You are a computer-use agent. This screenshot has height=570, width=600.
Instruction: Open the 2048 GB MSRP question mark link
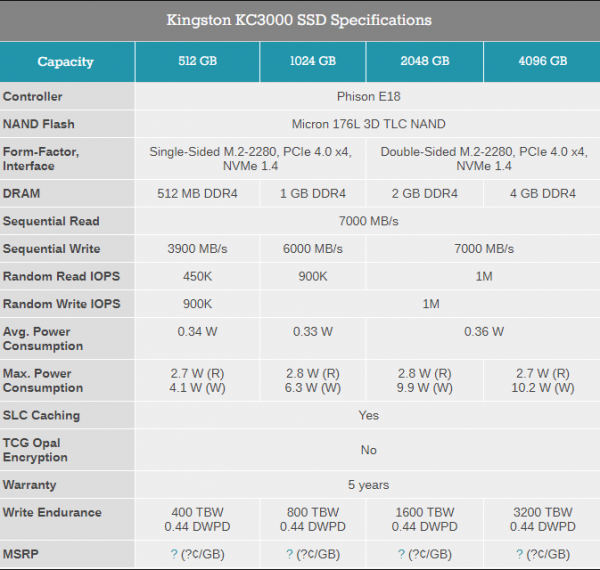pyautogui.click(x=401, y=554)
